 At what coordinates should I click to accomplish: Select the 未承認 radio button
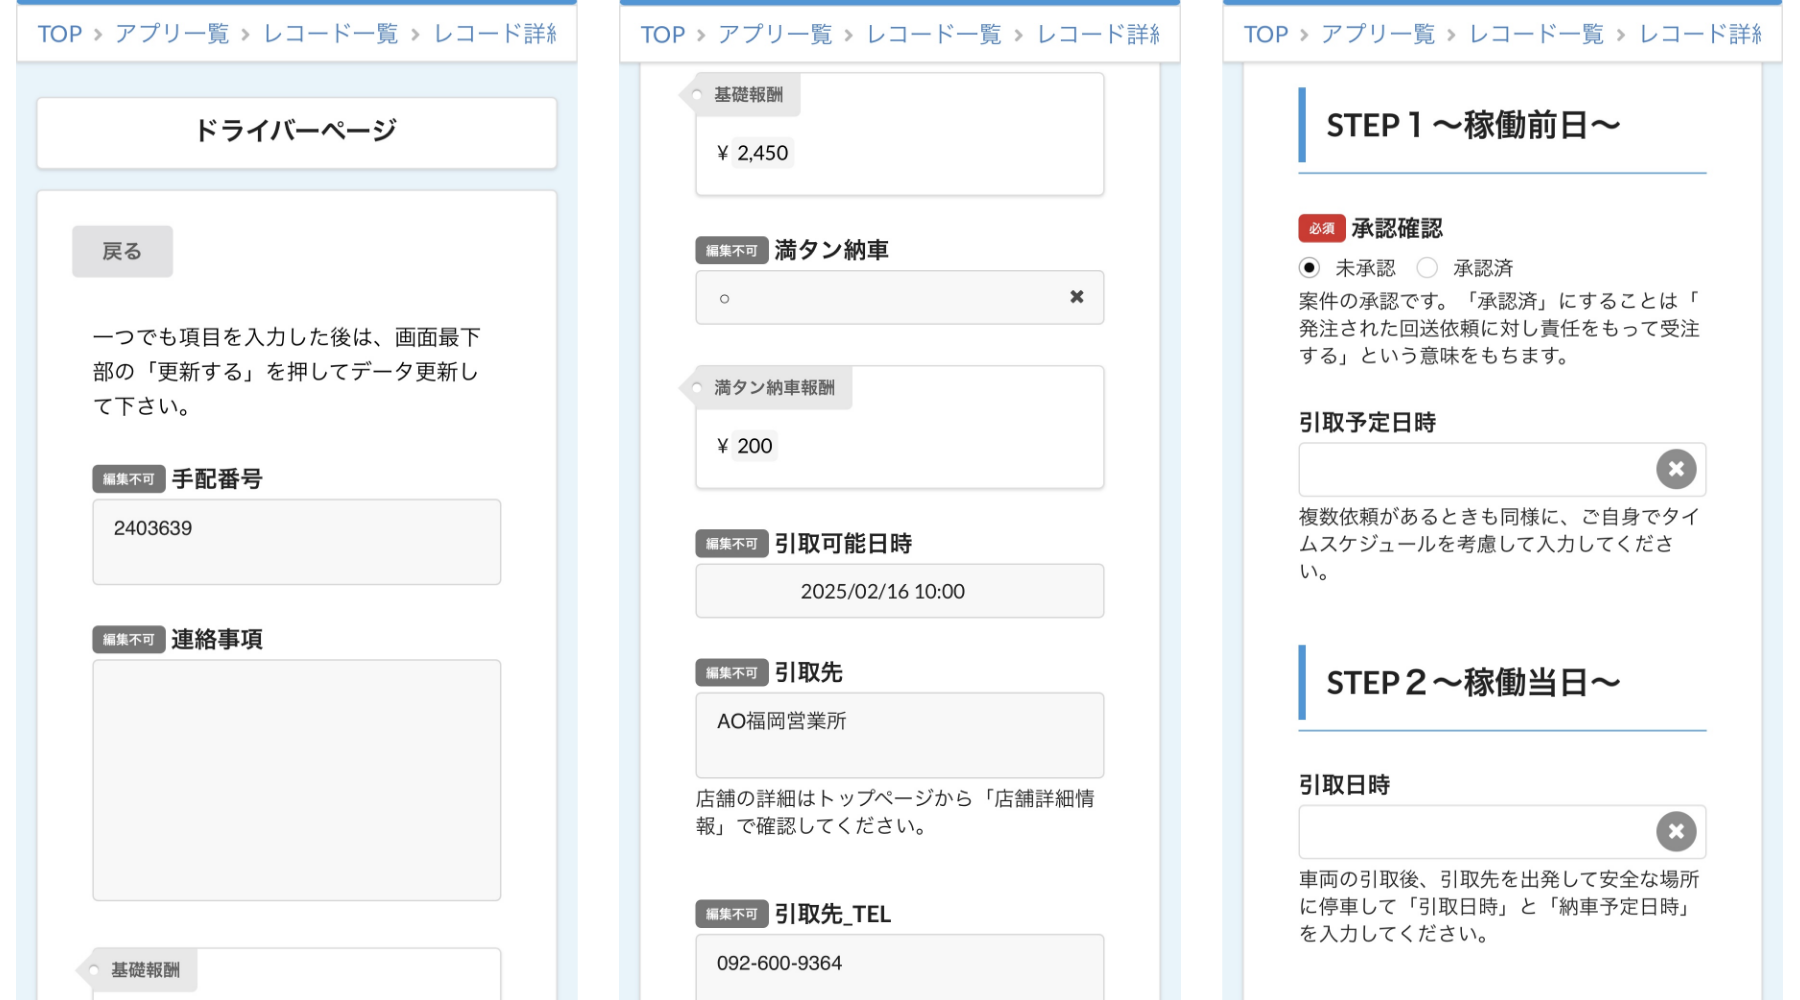tap(1309, 268)
